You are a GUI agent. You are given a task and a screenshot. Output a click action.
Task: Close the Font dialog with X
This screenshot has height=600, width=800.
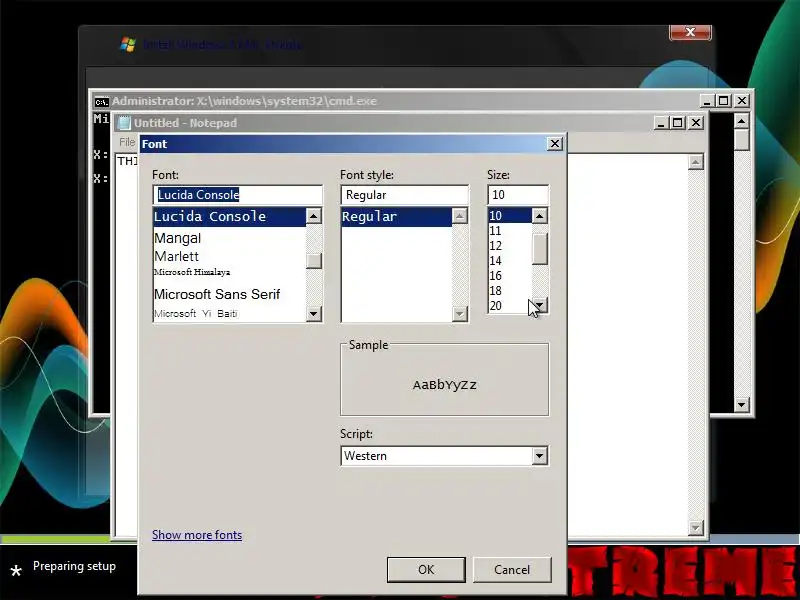(x=555, y=144)
